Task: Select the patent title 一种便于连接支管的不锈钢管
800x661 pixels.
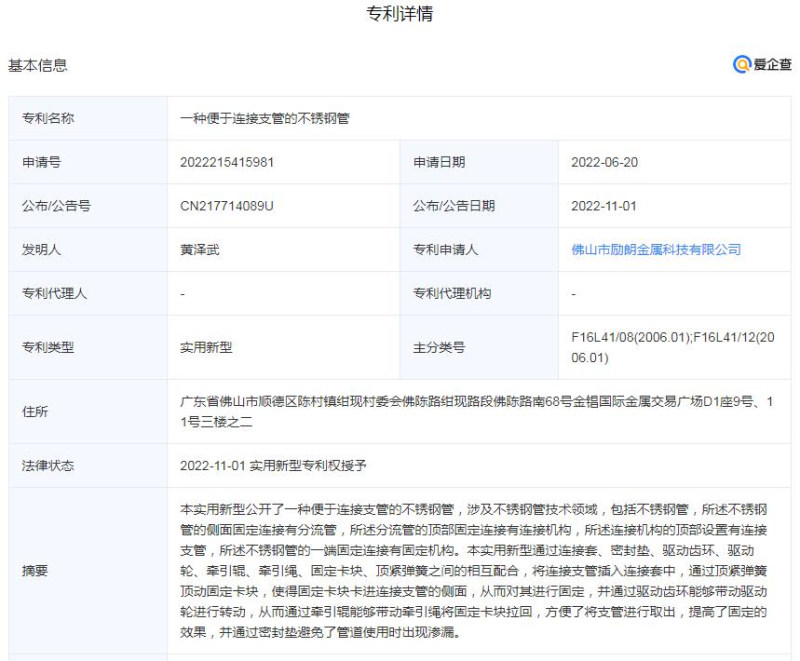Action: pos(266,118)
